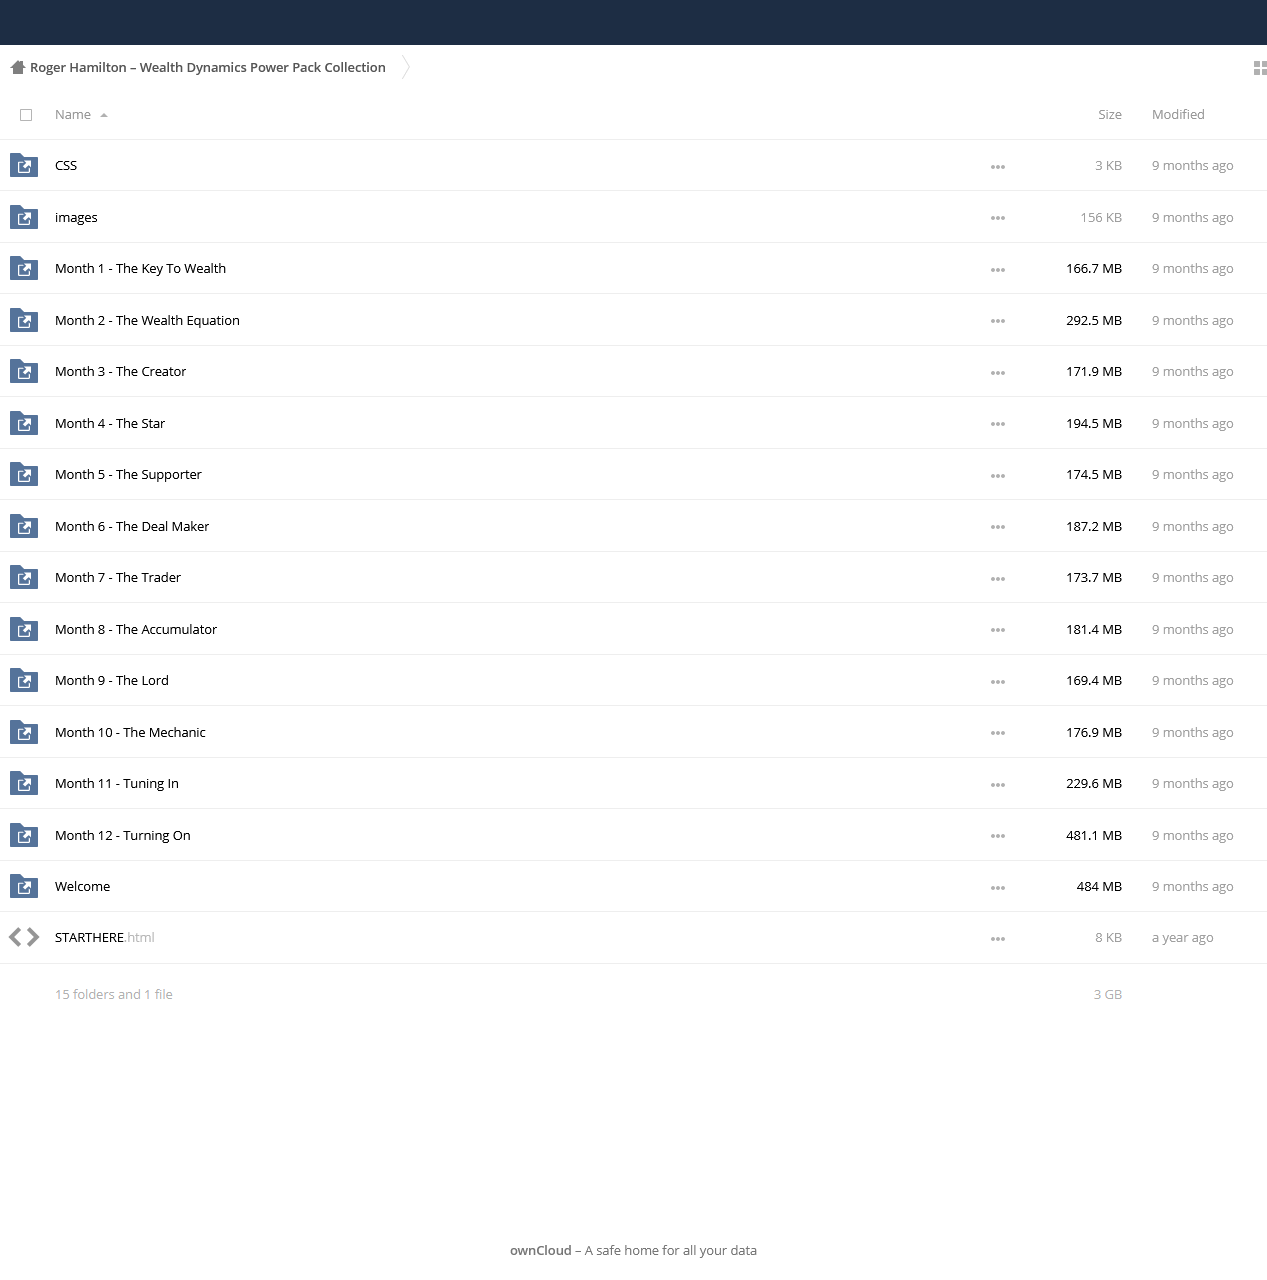Click the code file icon for STARTHERE.html
The width and height of the screenshot is (1267, 1280).
click(x=24, y=937)
